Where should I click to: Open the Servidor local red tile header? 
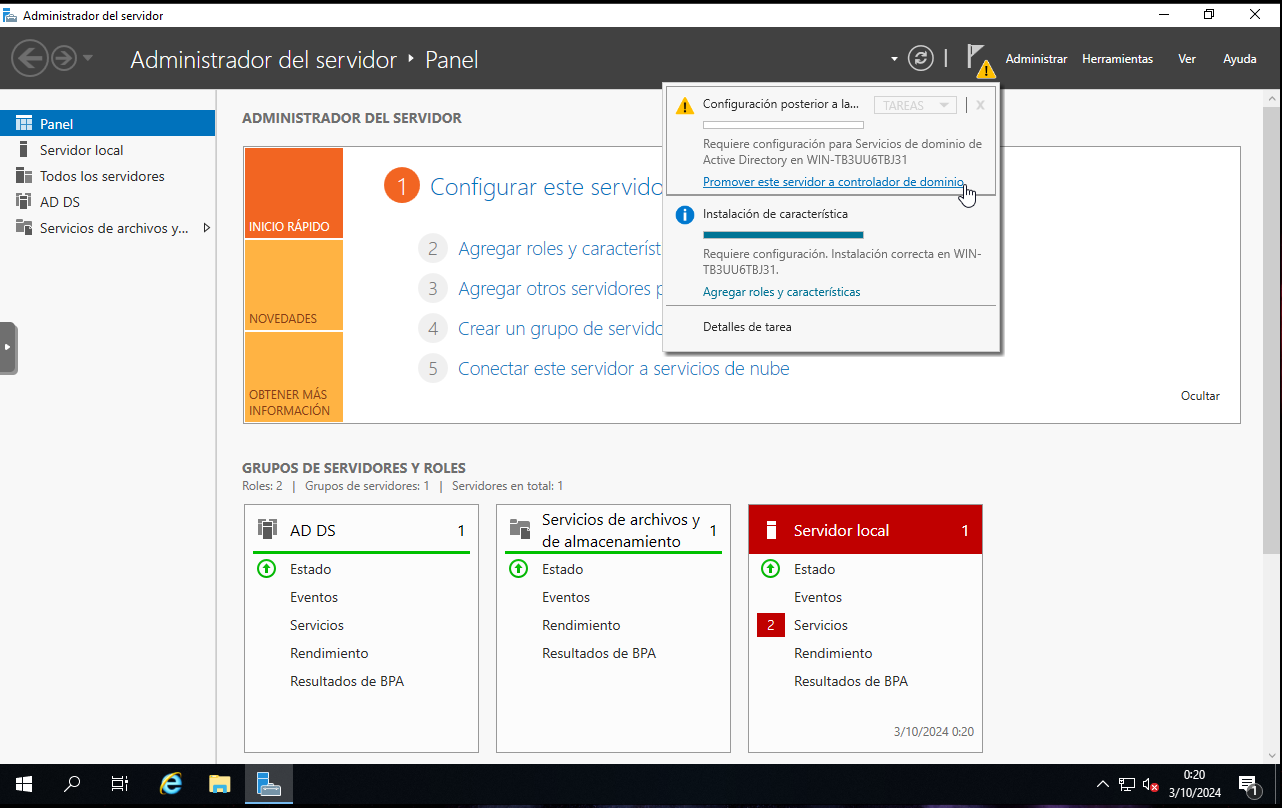tap(865, 530)
